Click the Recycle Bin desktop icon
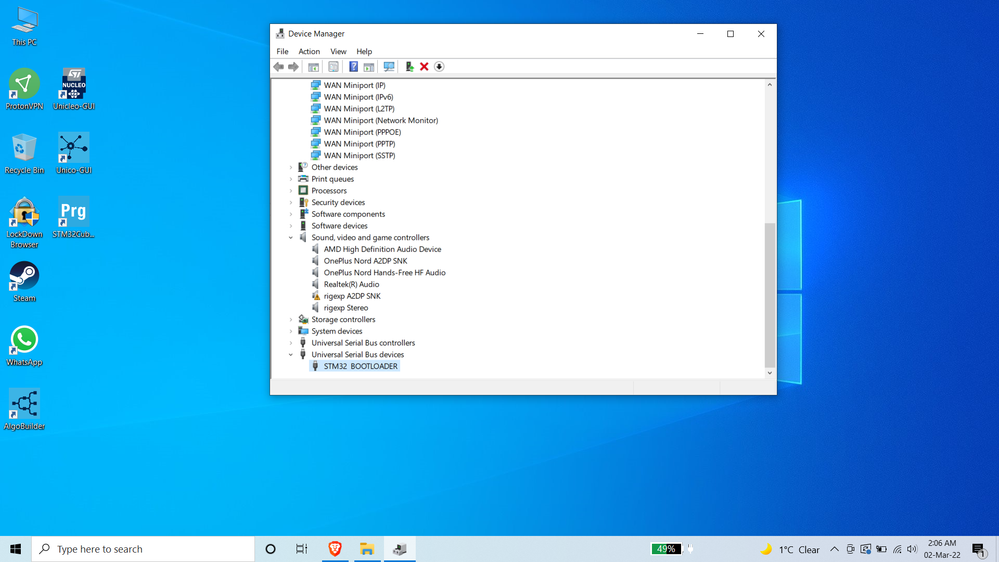 tap(24, 154)
